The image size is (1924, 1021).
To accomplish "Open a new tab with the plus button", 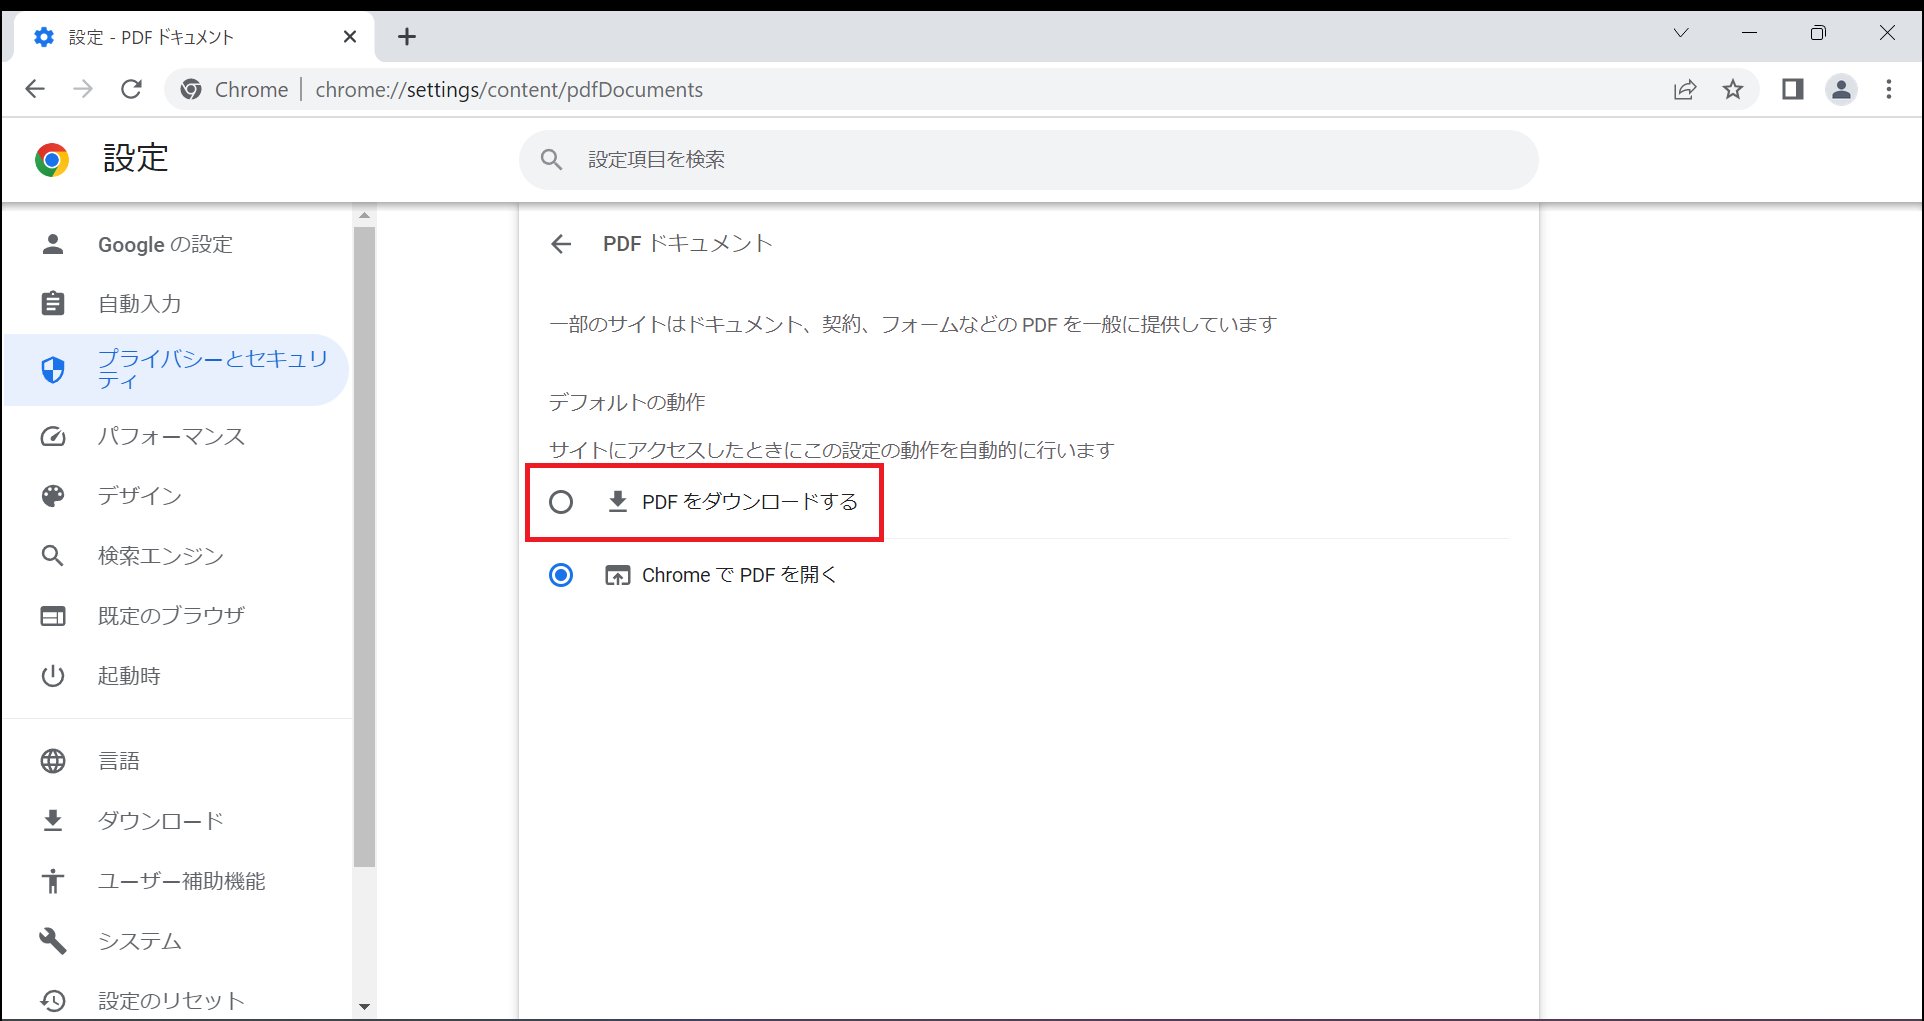I will click(x=406, y=36).
